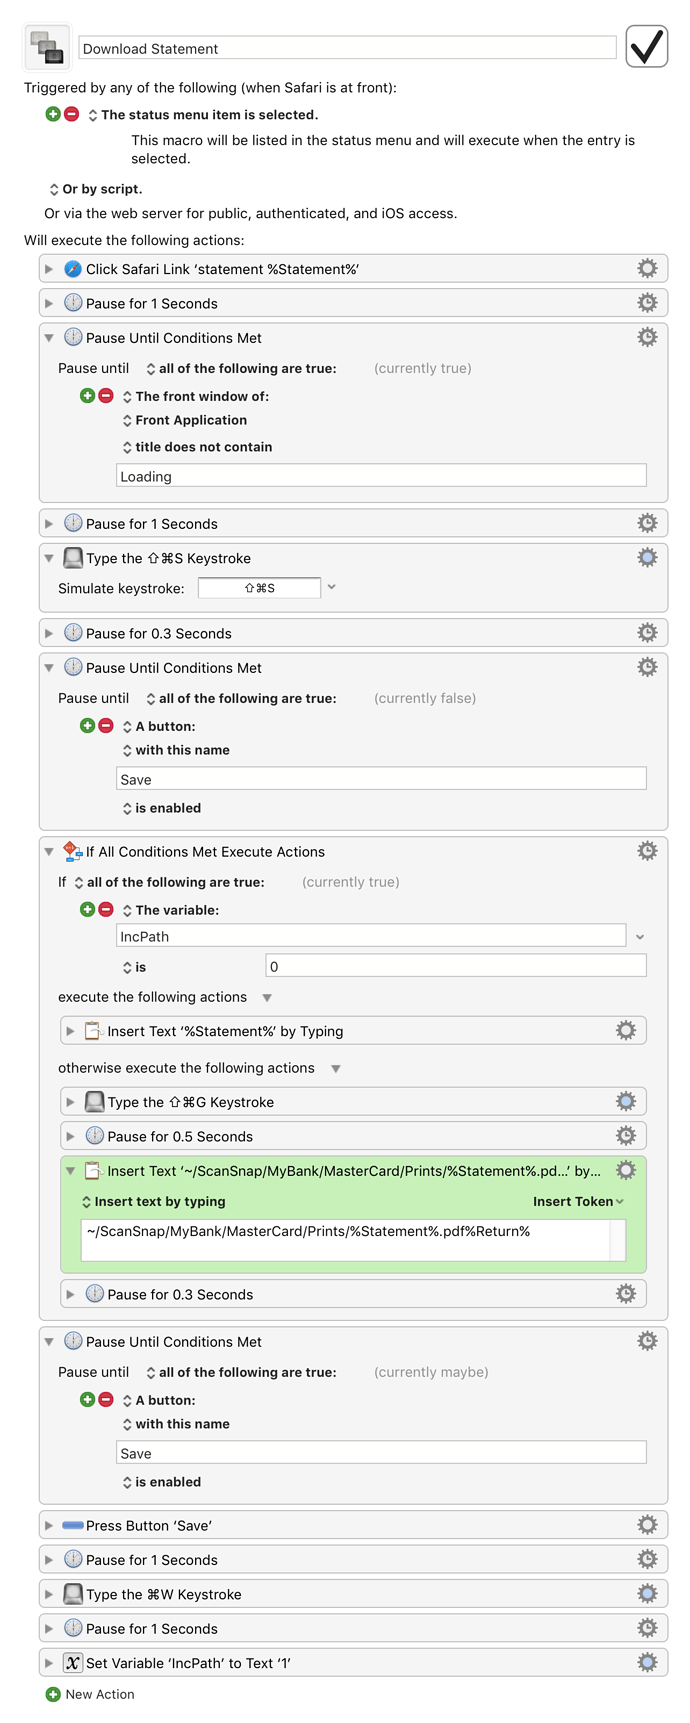Remove the status menu trigger with red minus
The height and width of the screenshot is (1723, 690).
72,114
